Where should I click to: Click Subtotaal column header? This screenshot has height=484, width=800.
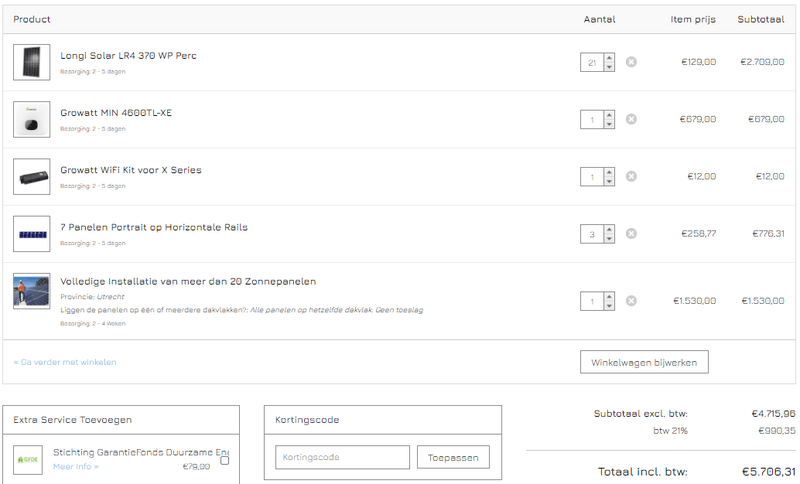pyautogui.click(x=761, y=19)
